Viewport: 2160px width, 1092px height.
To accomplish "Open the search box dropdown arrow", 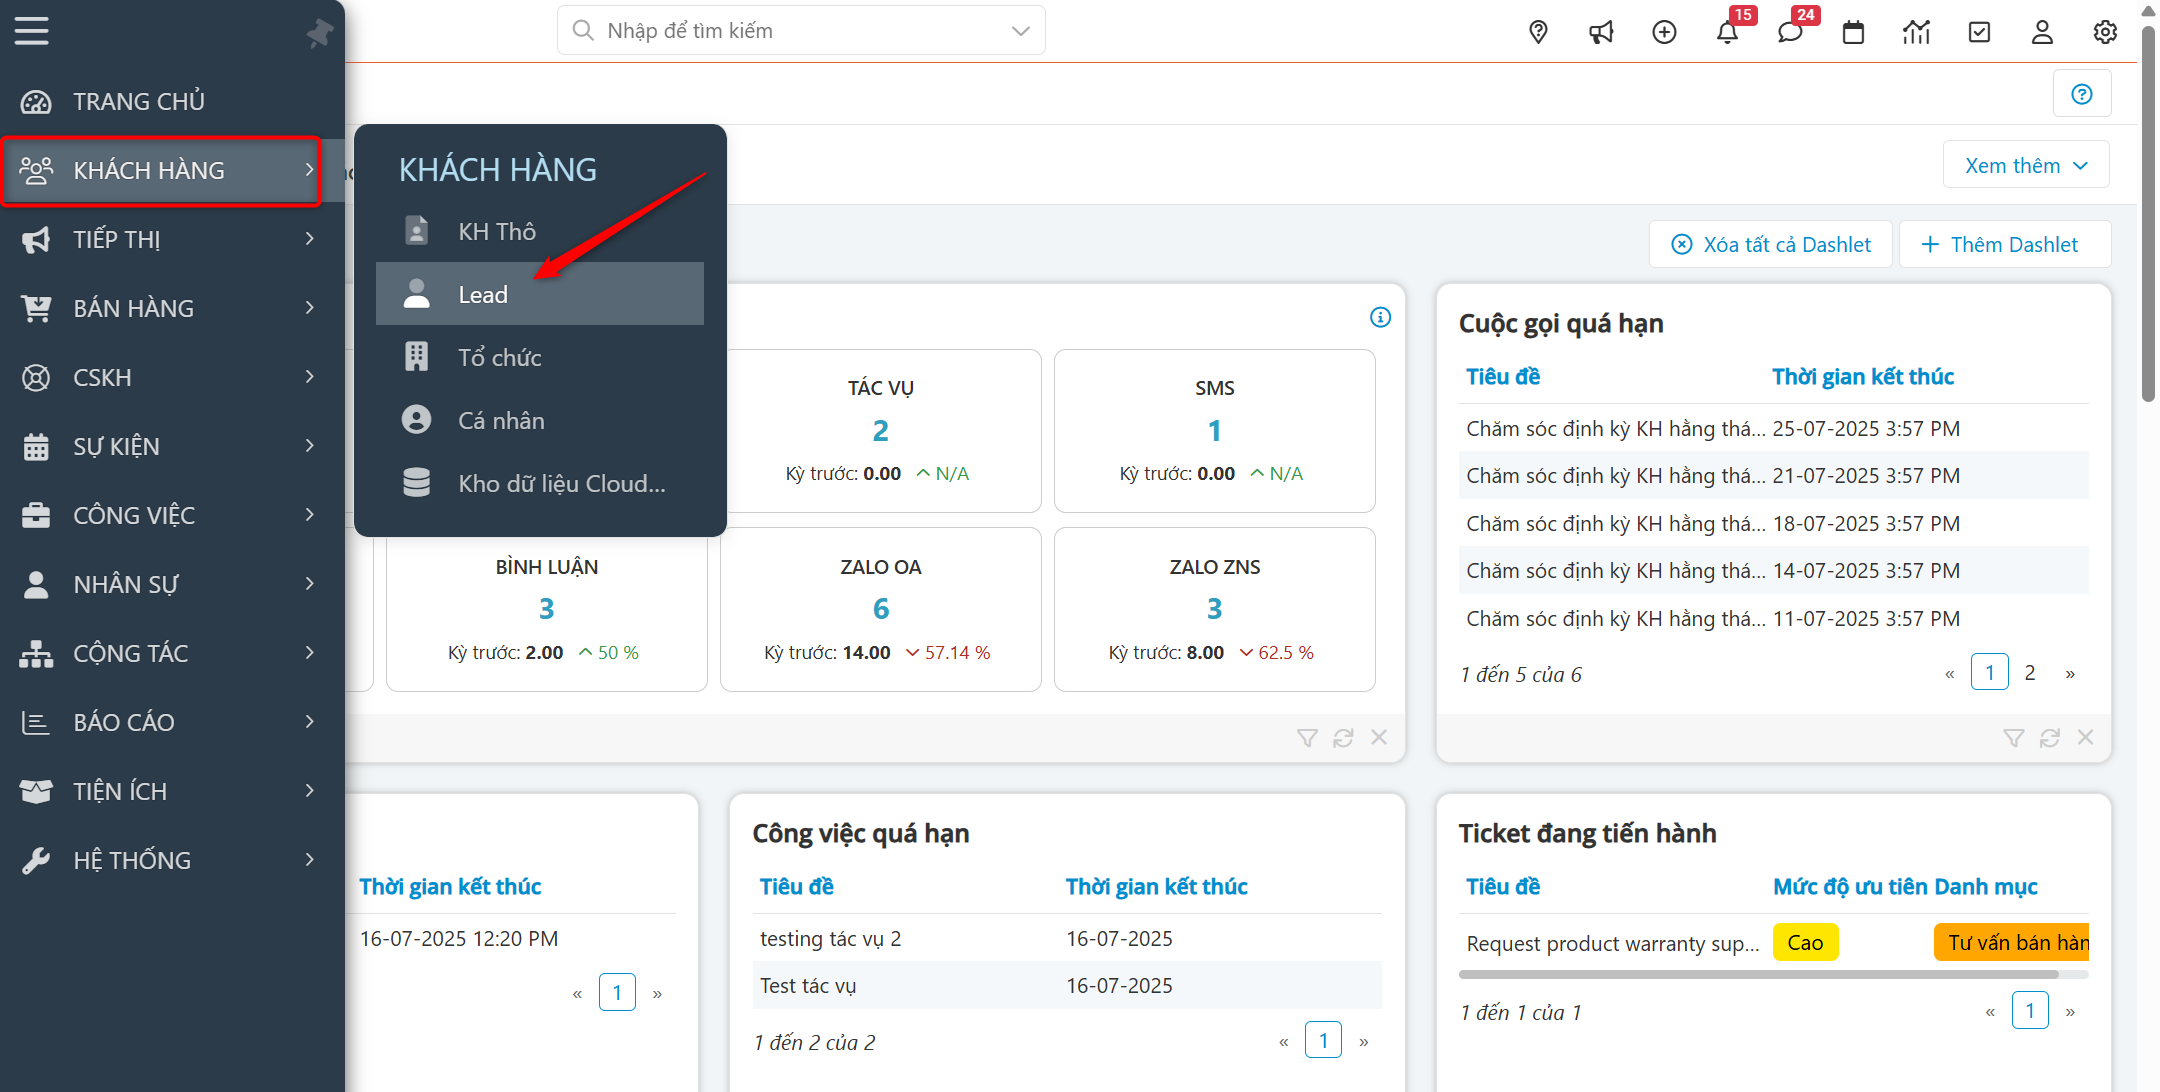I will 1020,31.
